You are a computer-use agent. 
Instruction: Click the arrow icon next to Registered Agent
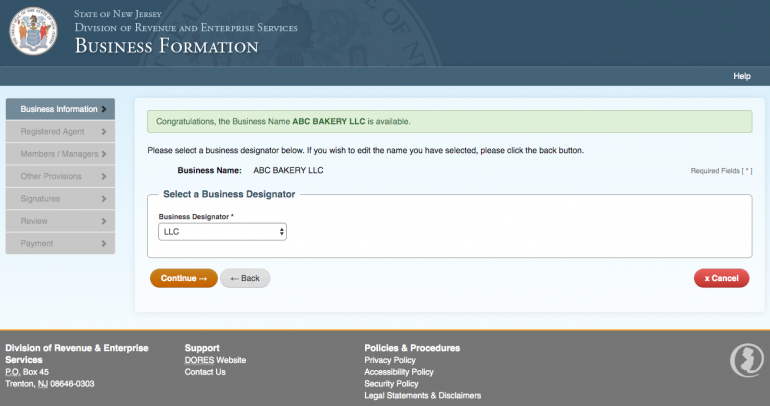click(104, 131)
